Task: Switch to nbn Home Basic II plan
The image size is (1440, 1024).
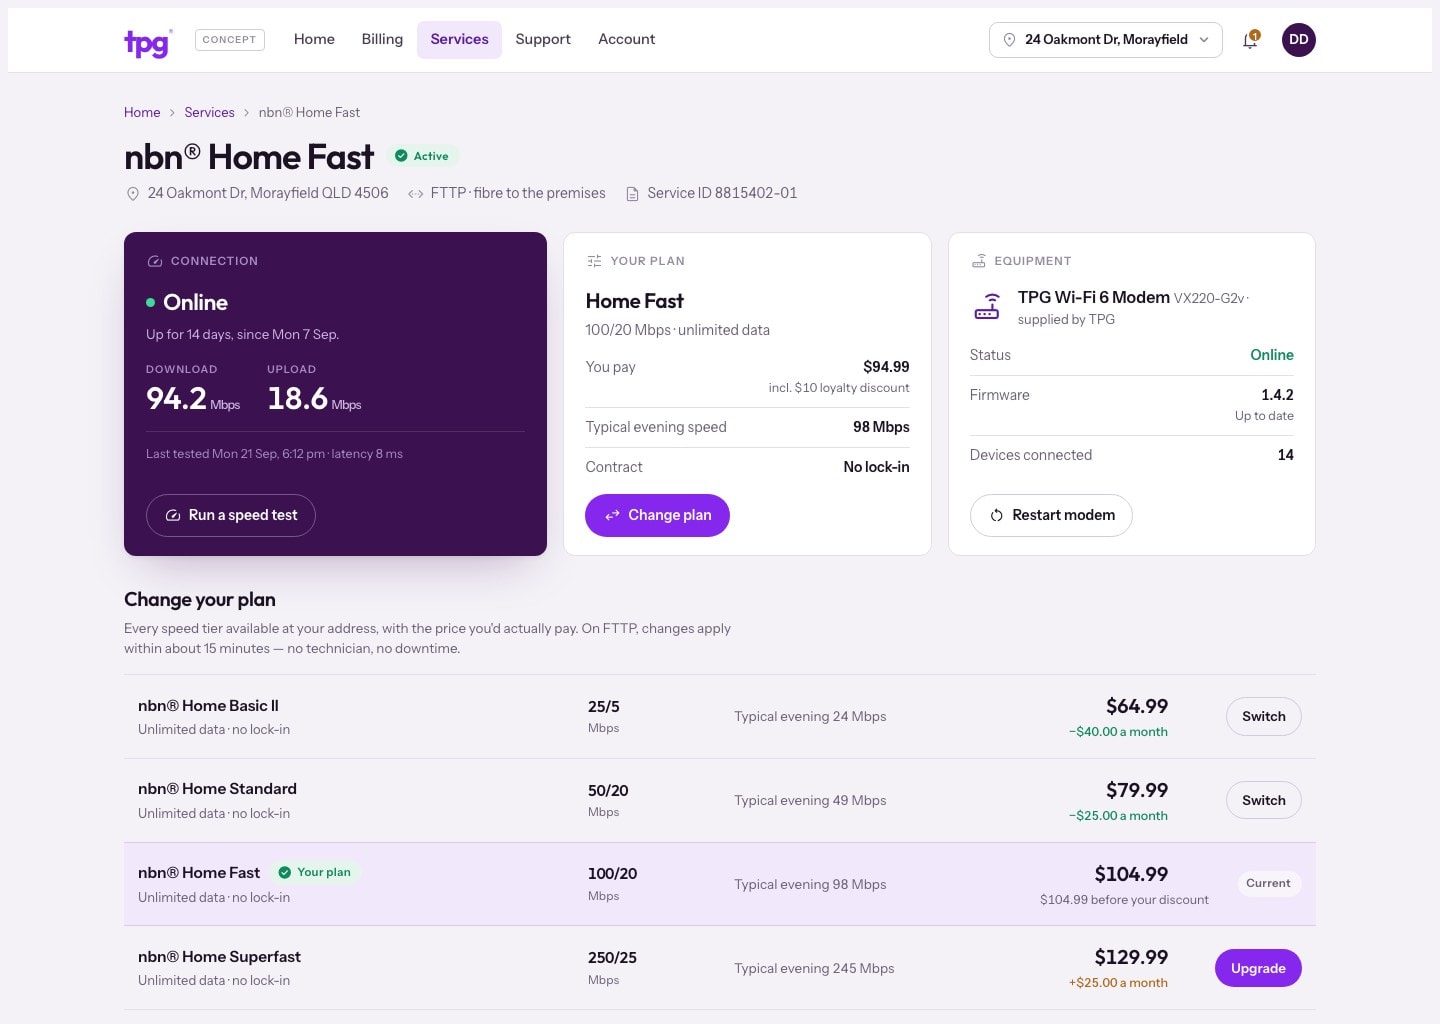Action: (x=1264, y=716)
